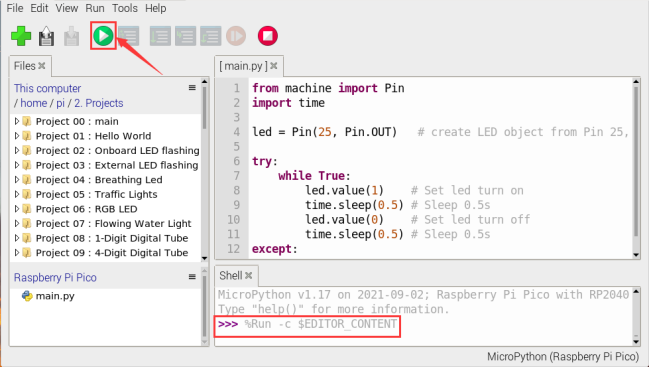Image resolution: width=650 pixels, height=367 pixels.
Task: Click the Step over toolbar icon
Action: 160,36
